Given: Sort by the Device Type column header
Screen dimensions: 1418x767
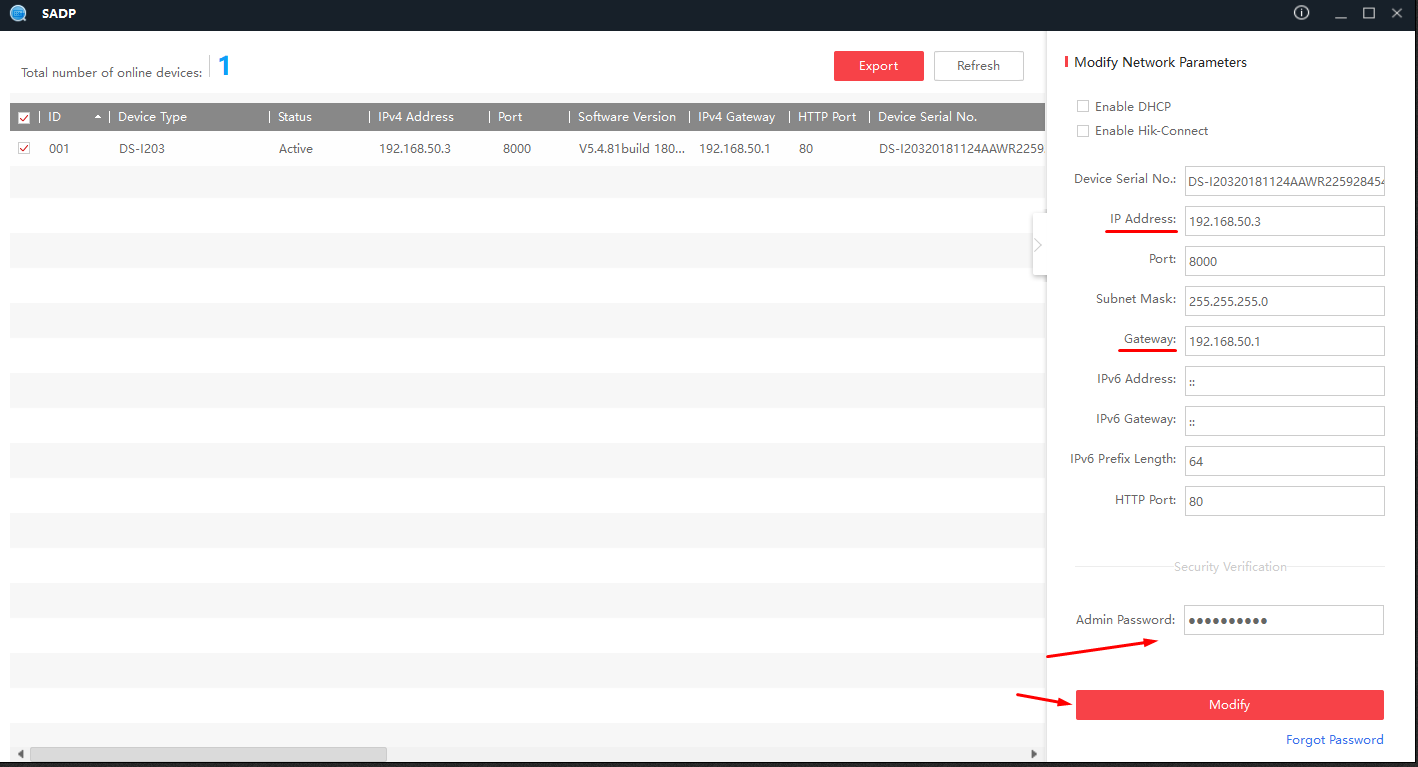Looking at the screenshot, I should [x=152, y=117].
